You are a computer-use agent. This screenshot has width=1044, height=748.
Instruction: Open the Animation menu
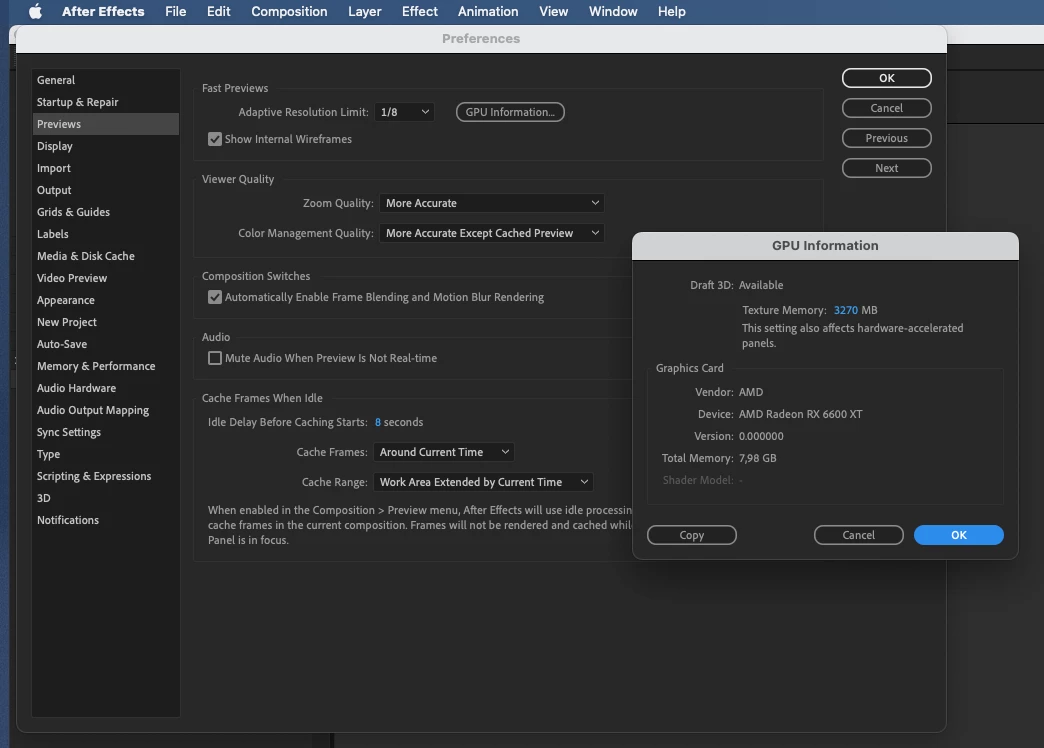487,11
